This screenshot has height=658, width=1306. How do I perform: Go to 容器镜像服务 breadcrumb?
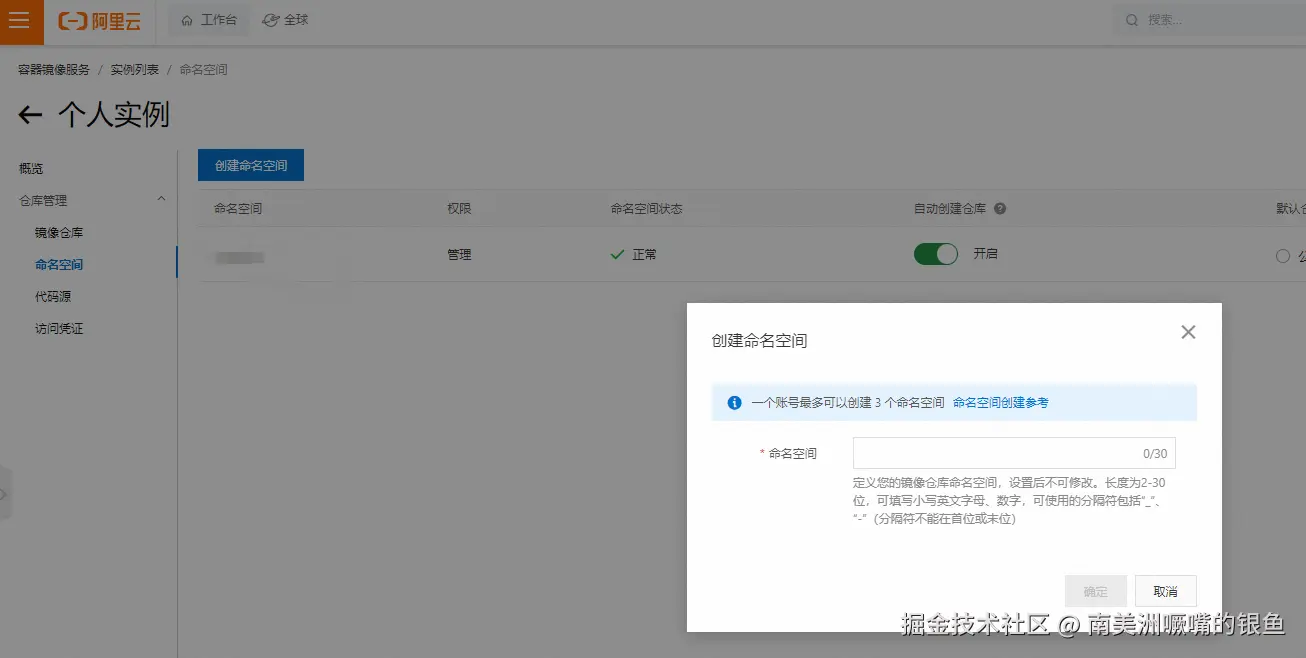point(54,70)
